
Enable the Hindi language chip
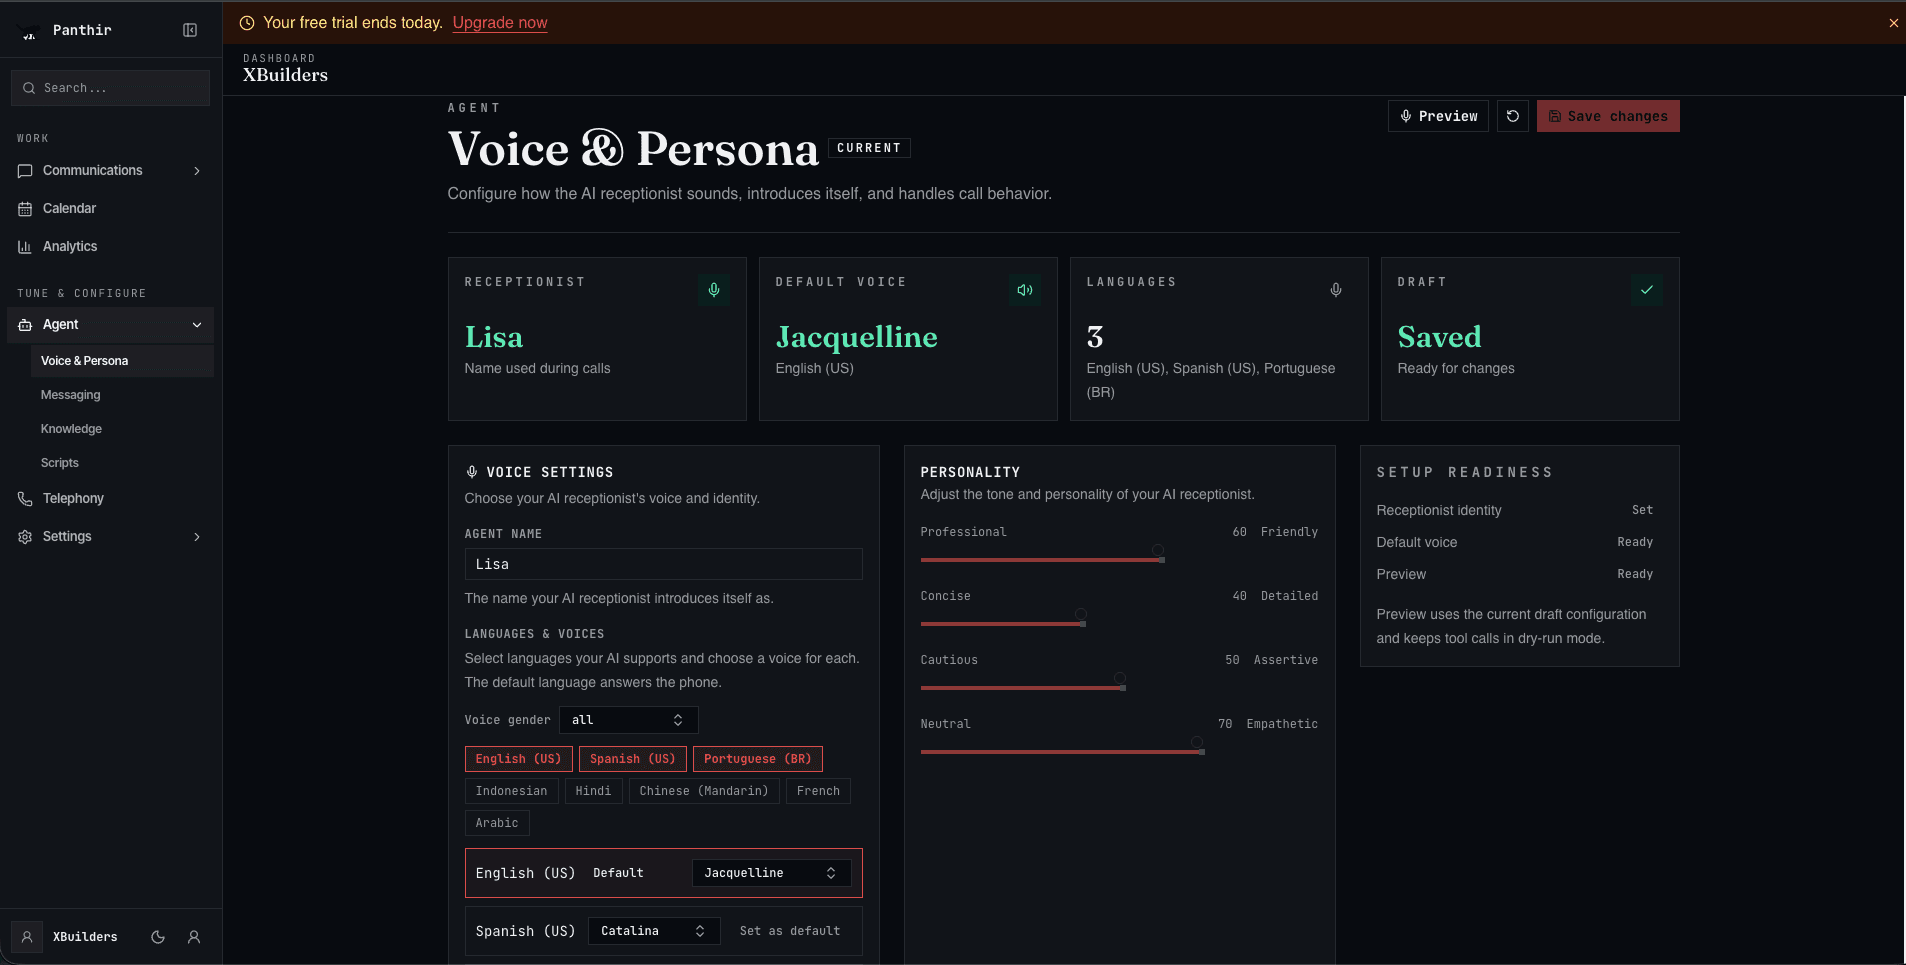click(x=593, y=791)
